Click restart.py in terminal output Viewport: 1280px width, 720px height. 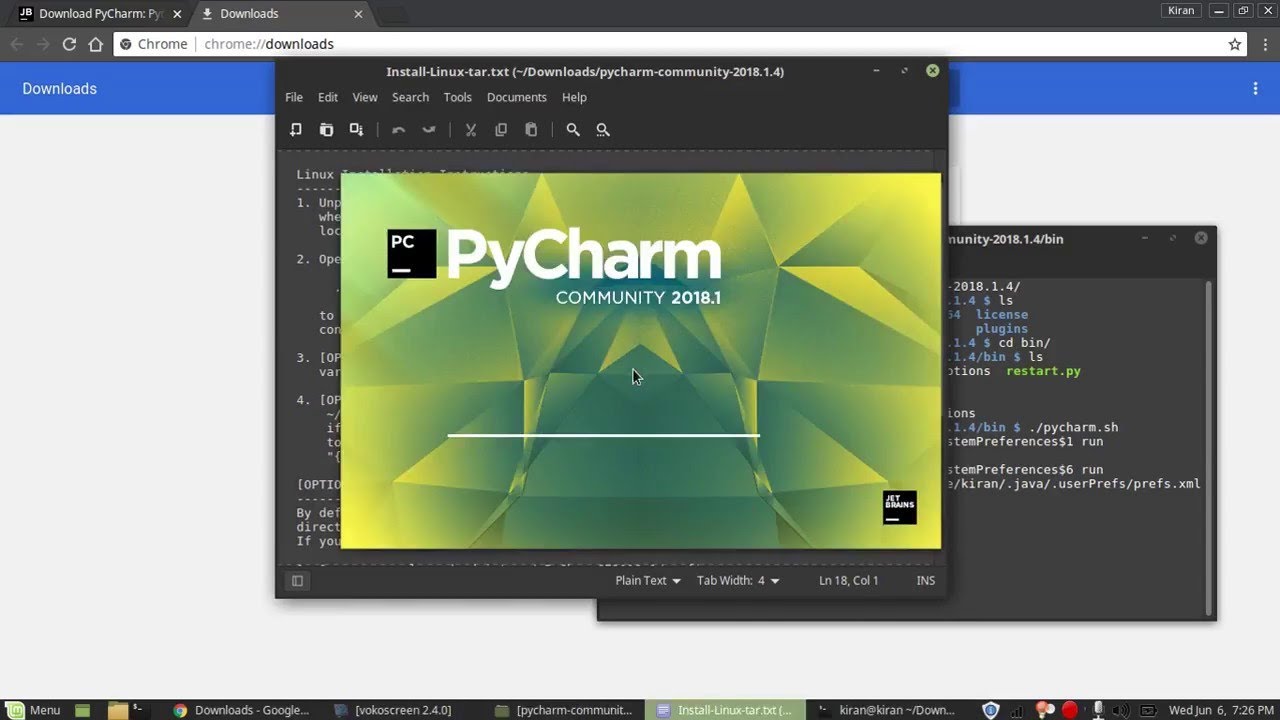(x=1043, y=371)
